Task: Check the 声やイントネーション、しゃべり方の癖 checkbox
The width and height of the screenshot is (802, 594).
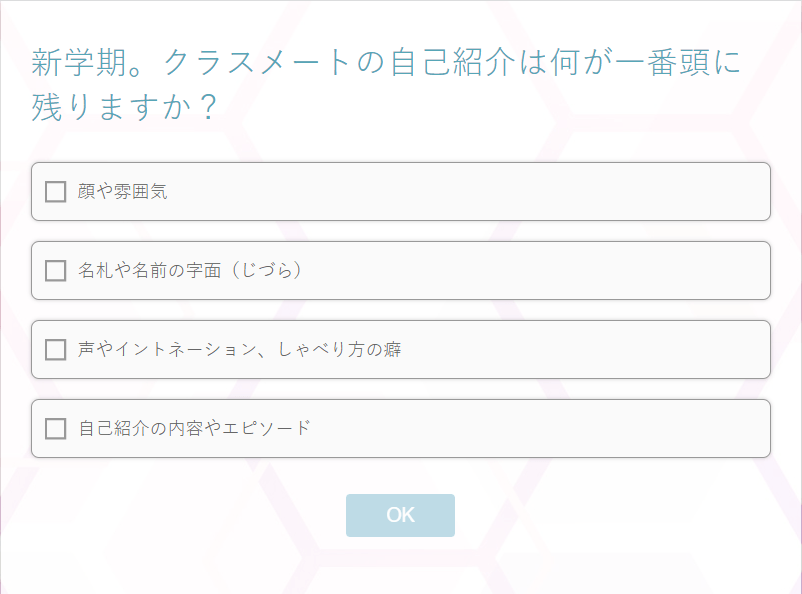Action: [55, 349]
